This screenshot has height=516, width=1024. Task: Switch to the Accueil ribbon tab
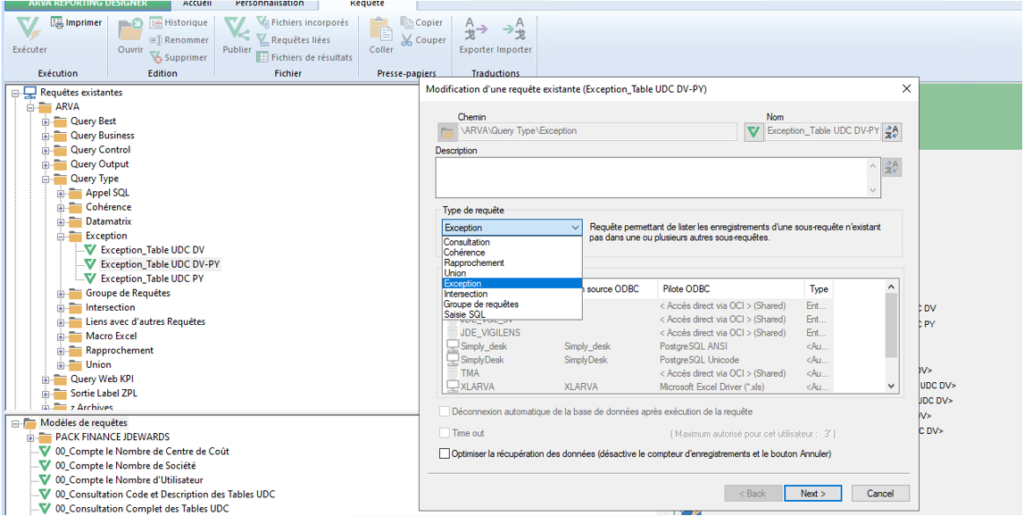(x=197, y=4)
